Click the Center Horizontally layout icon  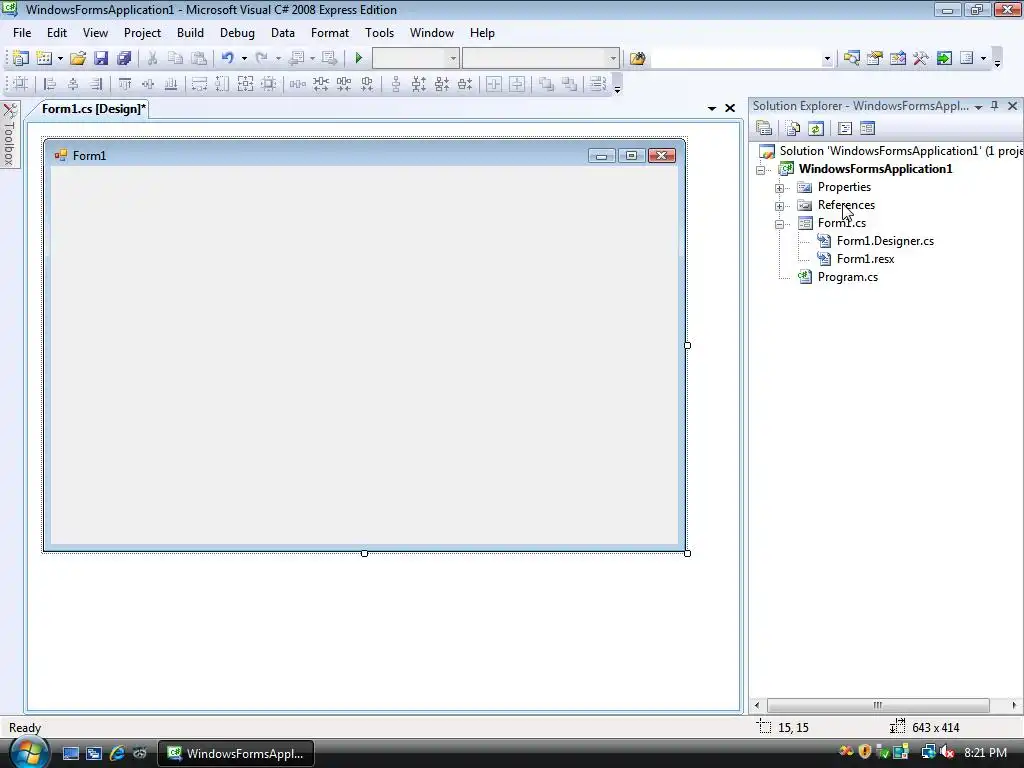pos(494,84)
